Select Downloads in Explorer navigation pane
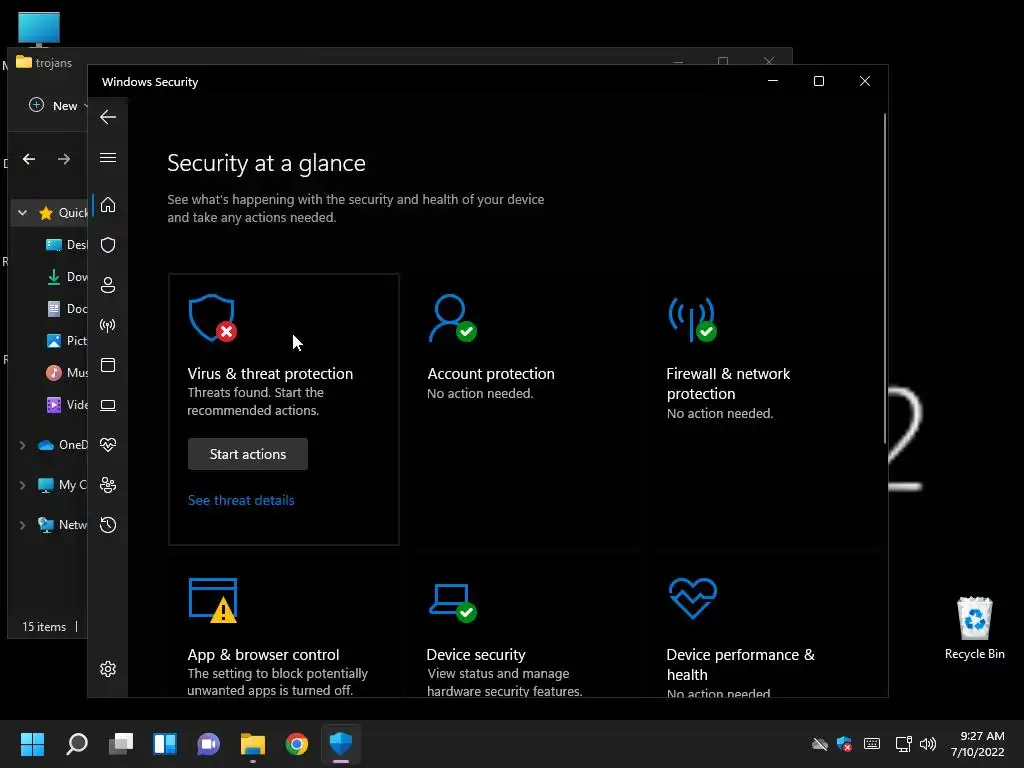The height and width of the screenshot is (768, 1024). click(x=65, y=277)
